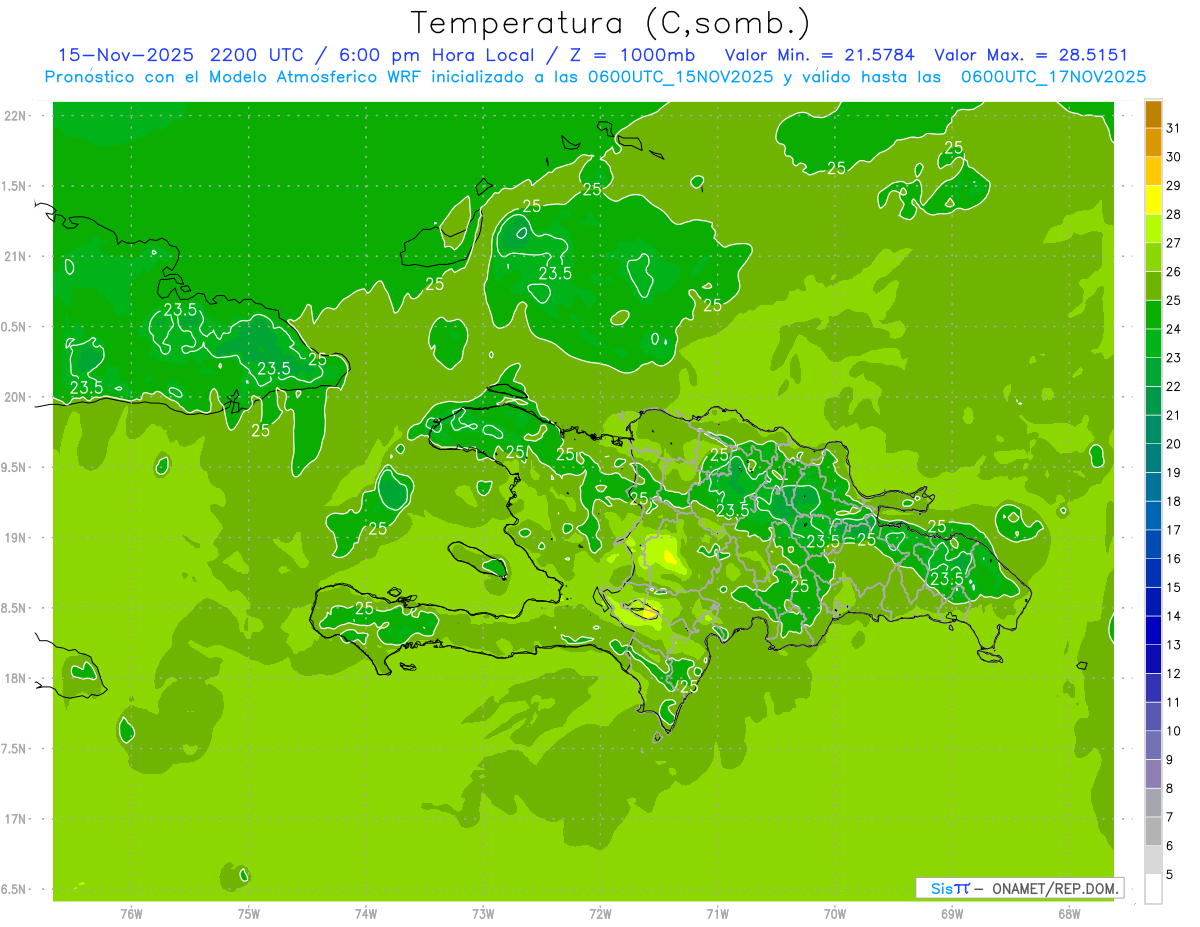Click the color scale label "29"
This screenshot has height=927, width=1200.
1174,186
